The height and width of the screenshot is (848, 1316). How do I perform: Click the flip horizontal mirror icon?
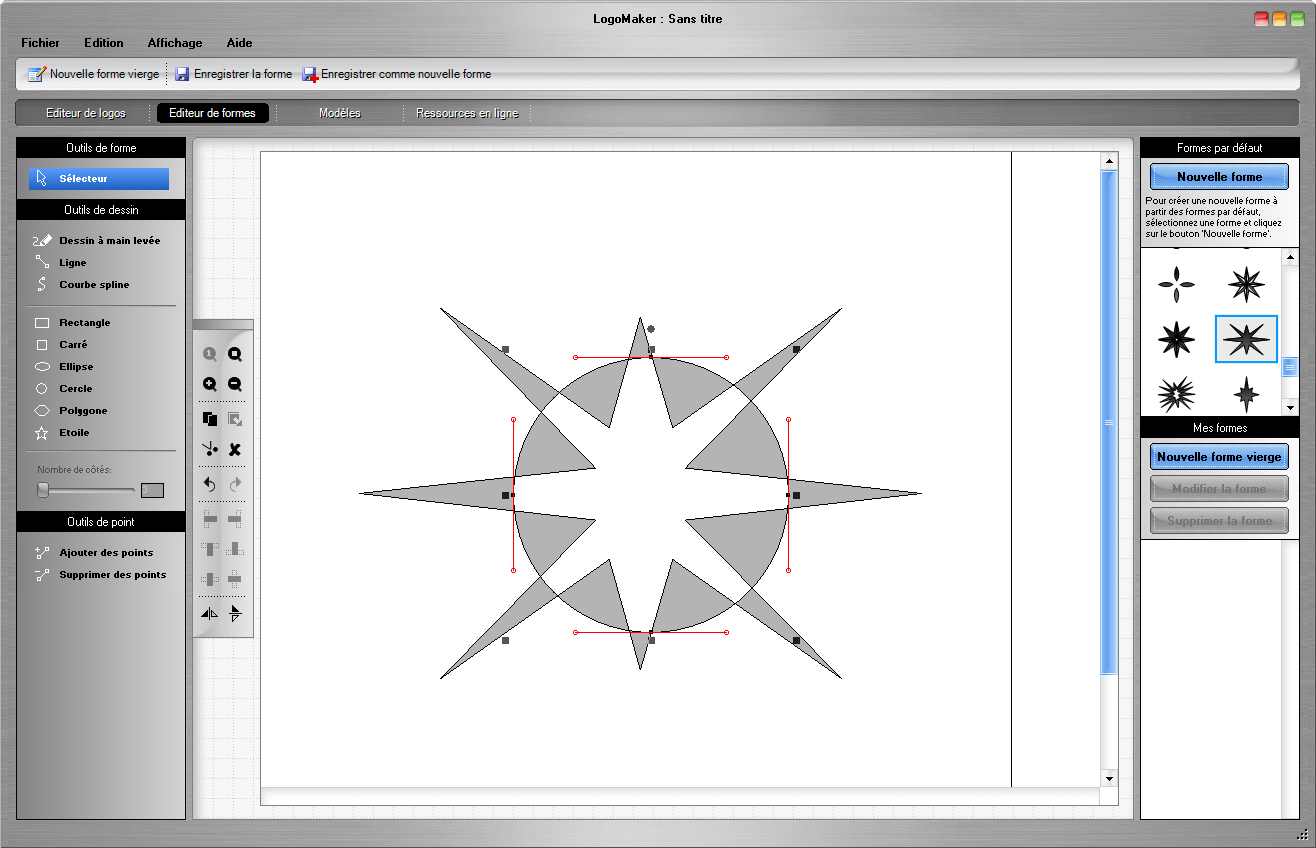210,614
